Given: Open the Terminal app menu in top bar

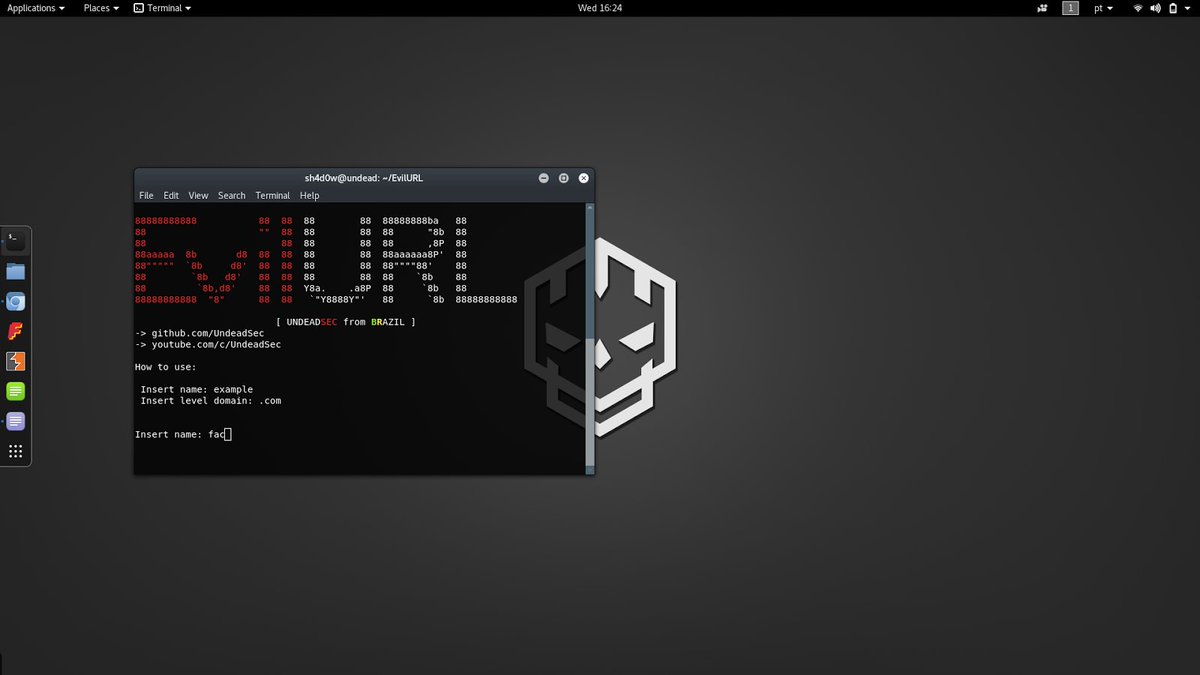Looking at the screenshot, I should (x=162, y=8).
